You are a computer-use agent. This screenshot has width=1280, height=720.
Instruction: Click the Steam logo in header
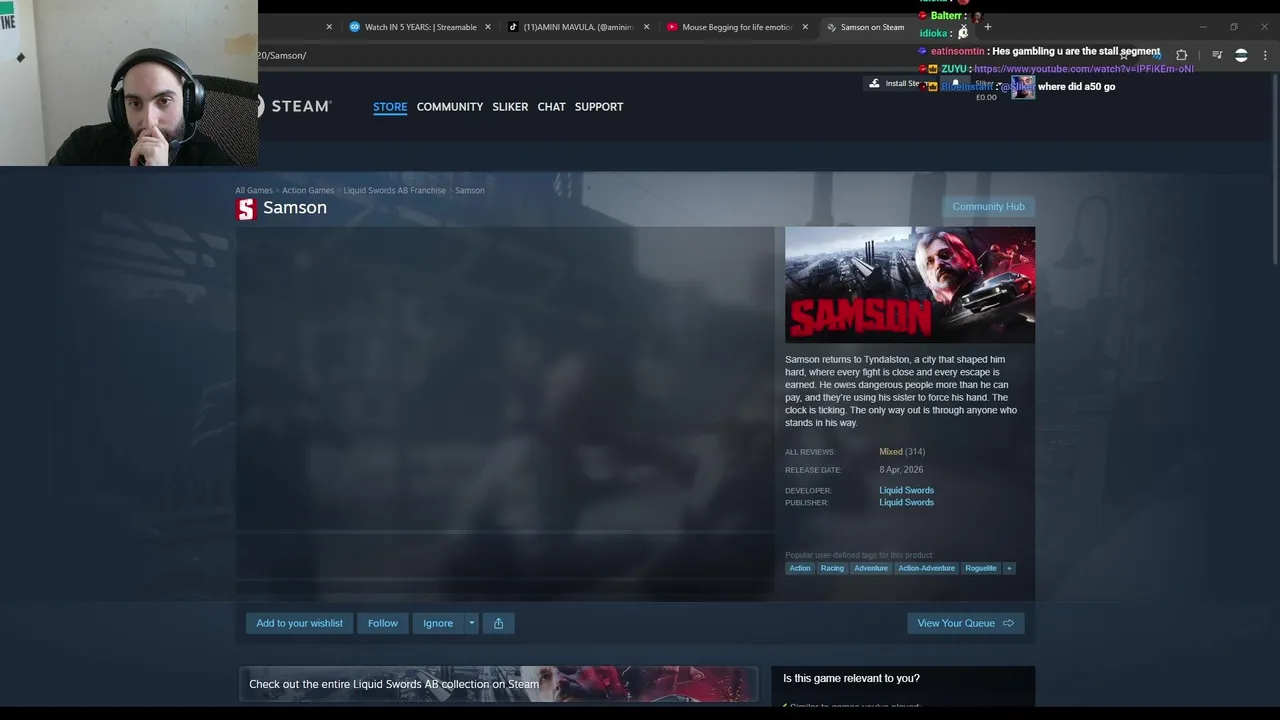coord(295,106)
